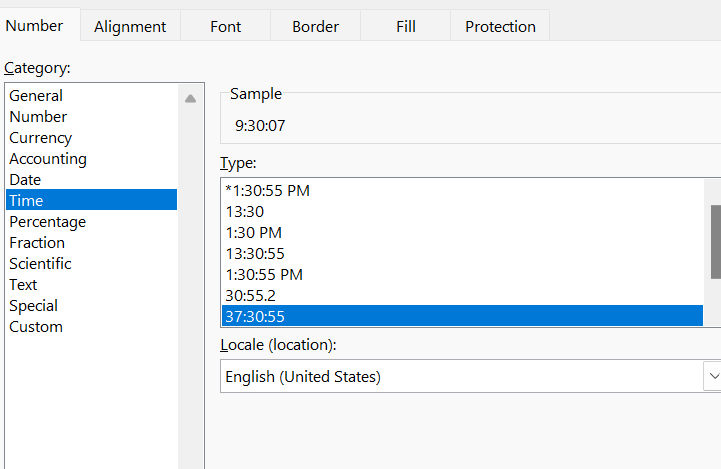Select the Scientific category
This screenshot has height=469, width=721.
pos(92,263)
